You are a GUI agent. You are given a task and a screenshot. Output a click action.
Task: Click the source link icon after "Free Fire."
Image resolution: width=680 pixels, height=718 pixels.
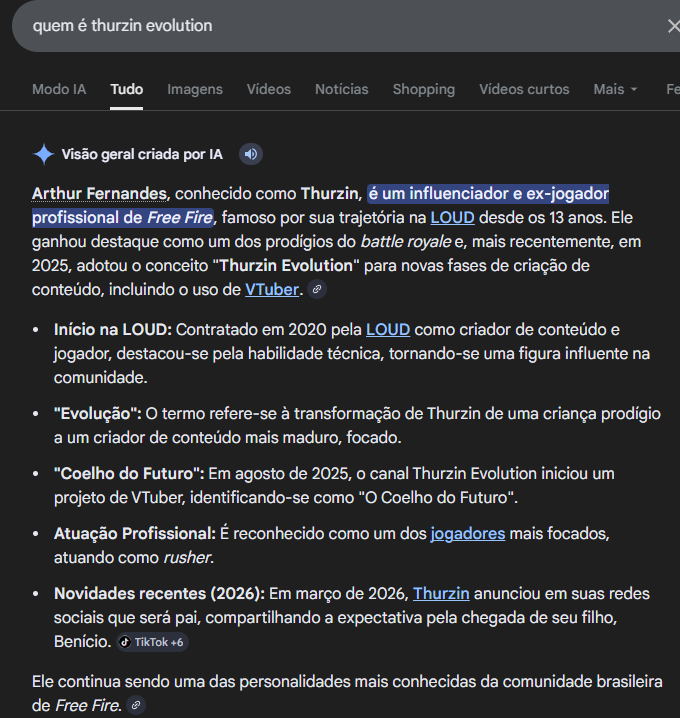pos(136,705)
